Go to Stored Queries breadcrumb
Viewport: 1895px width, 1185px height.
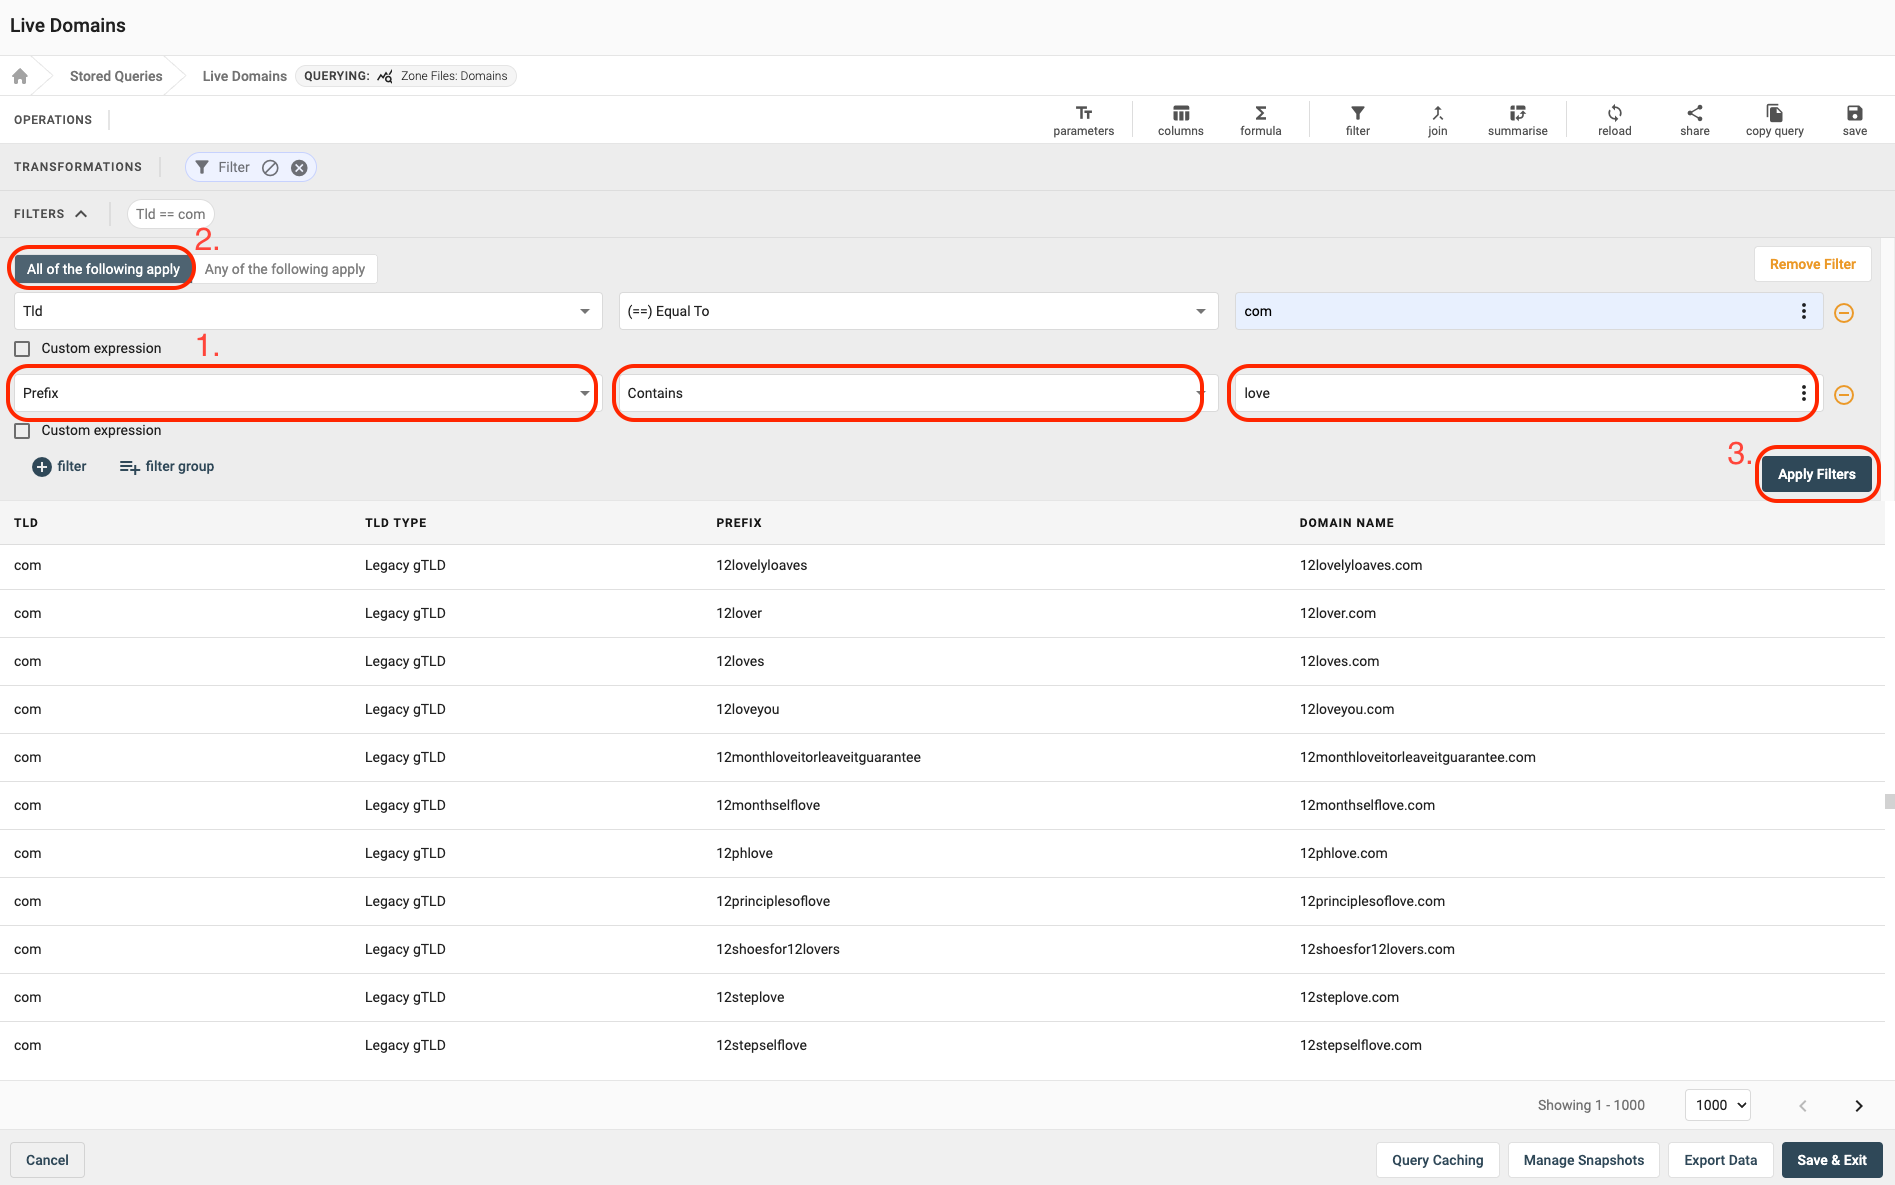coord(116,76)
